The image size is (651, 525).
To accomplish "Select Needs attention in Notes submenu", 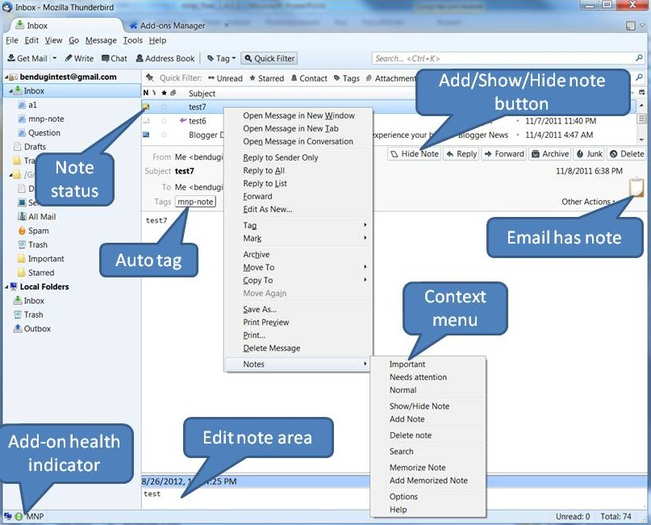I will pyautogui.click(x=428, y=377).
